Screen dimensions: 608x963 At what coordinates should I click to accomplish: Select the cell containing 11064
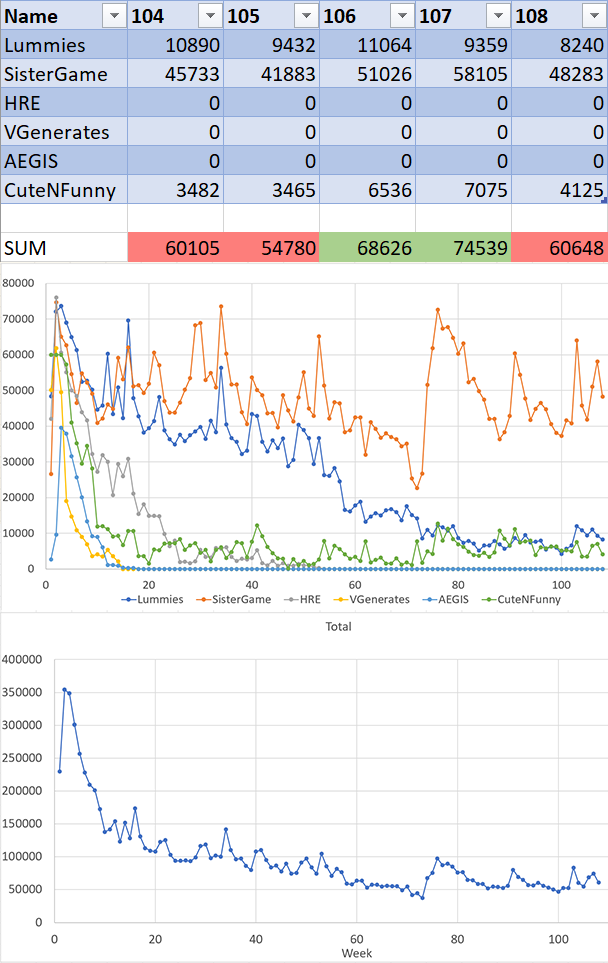click(x=367, y=45)
